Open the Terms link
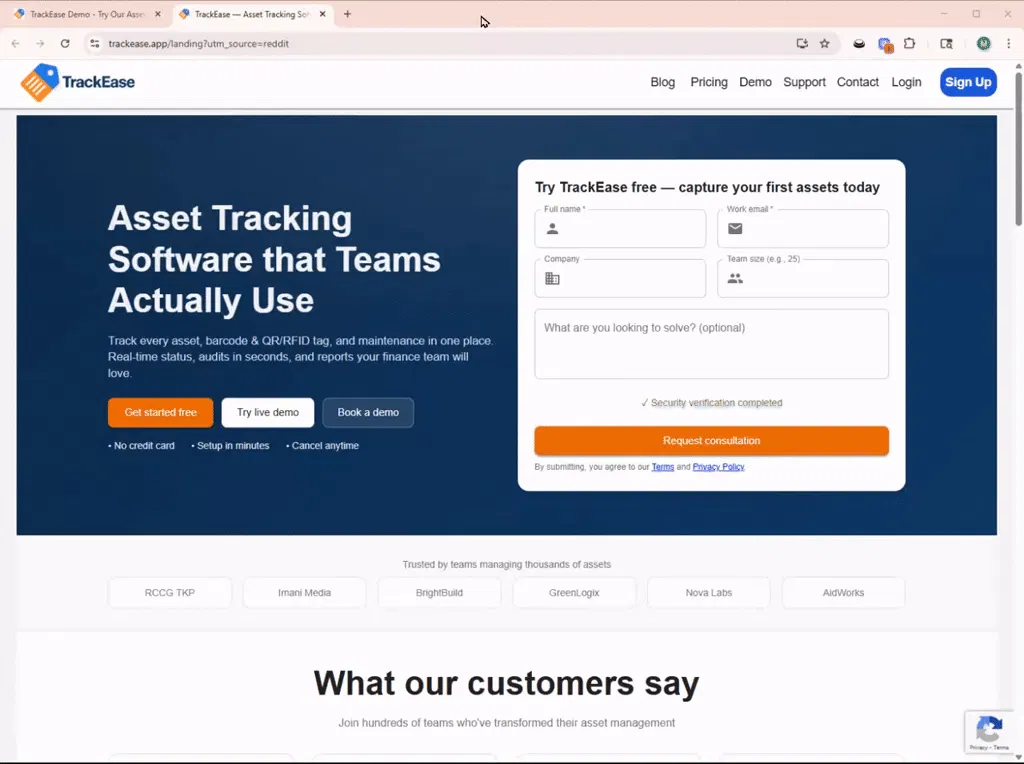 [x=662, y=467]
